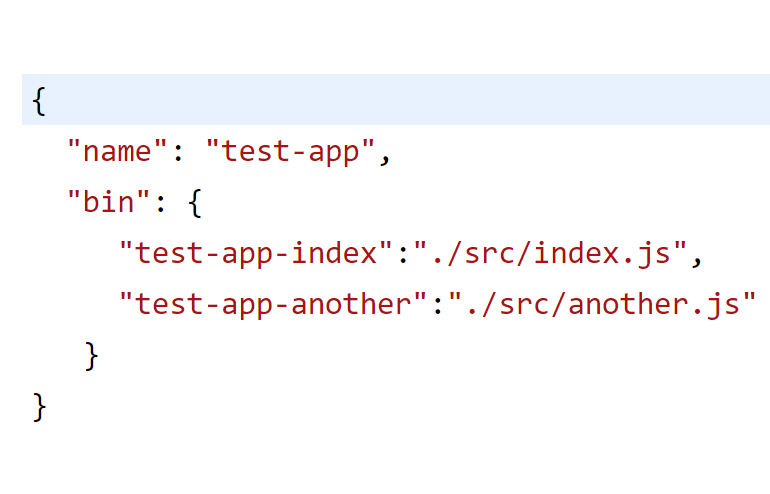Click the "test-app-index" key
This screenshot has height=494, width=770.
[x=255, y=254]
